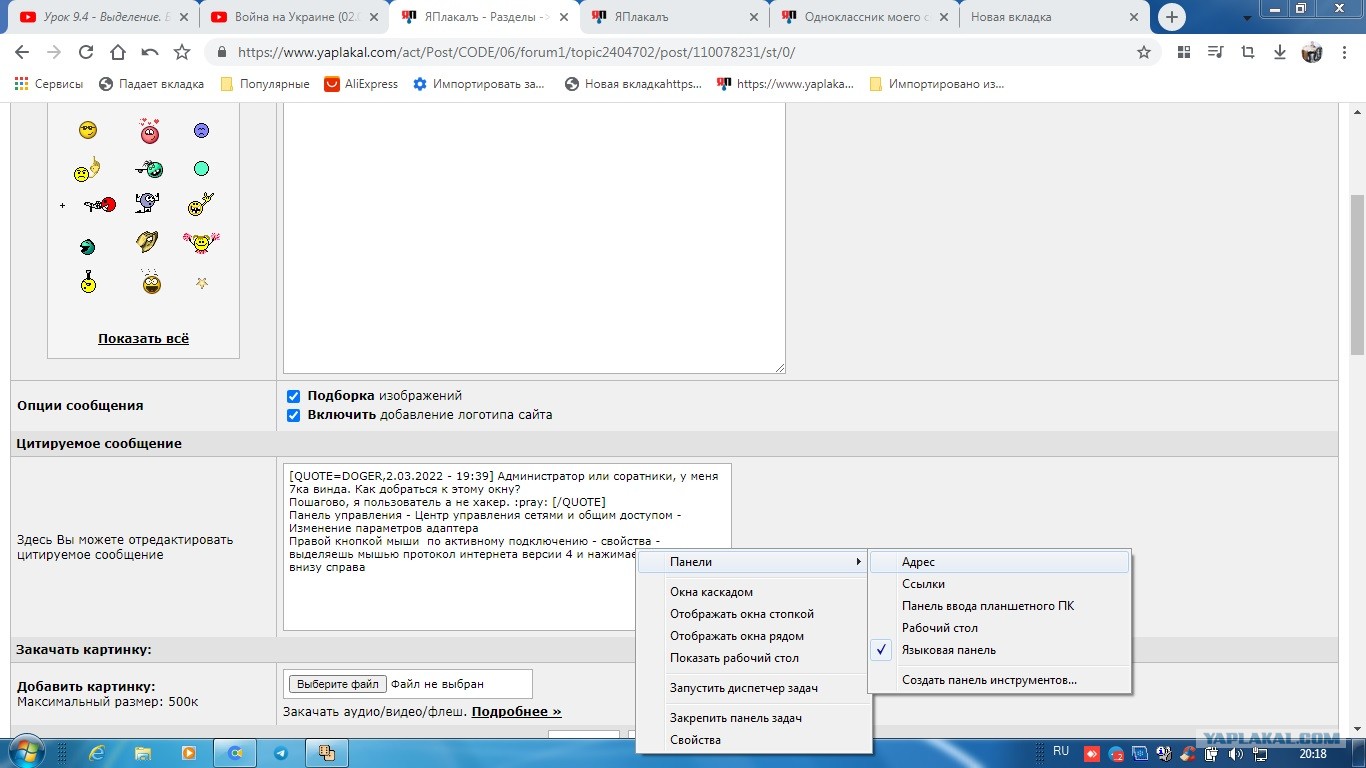Open the browser main menu dots

point(1345,52)
